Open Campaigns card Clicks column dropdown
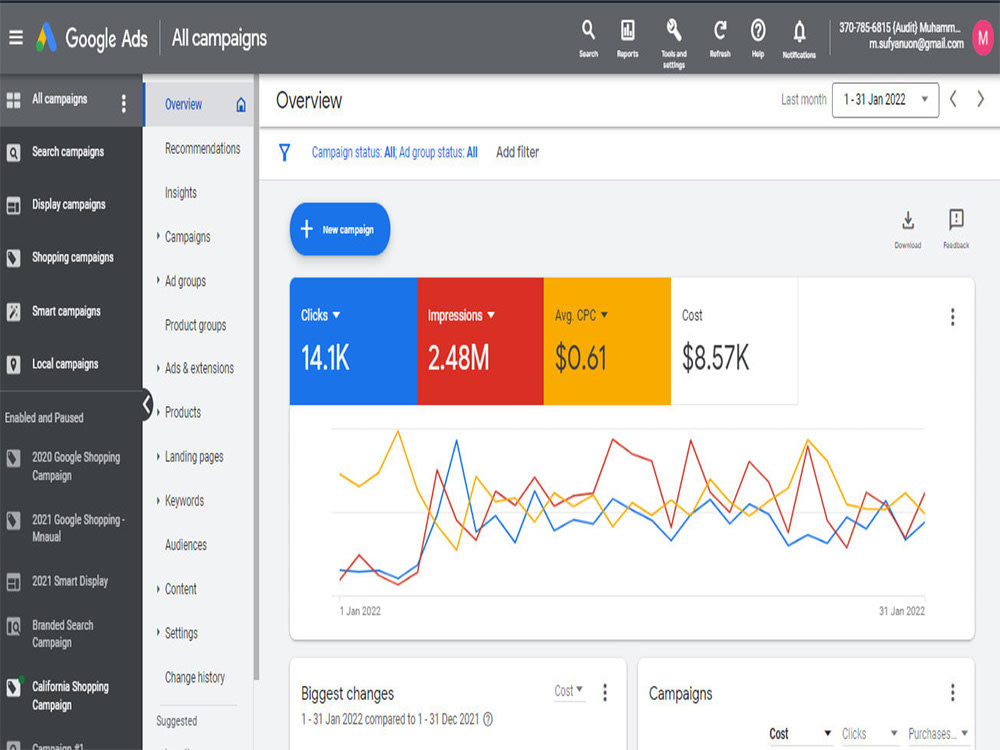The image size is (1000, 750). (x=870, y=733)
